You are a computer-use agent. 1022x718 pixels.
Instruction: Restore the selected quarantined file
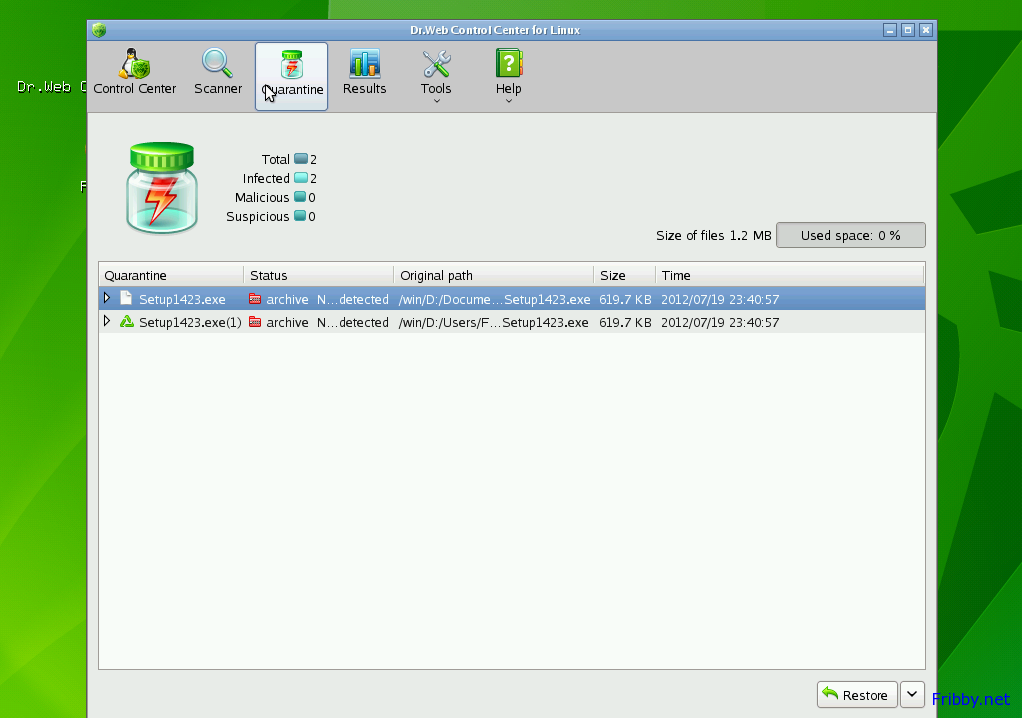[857, 695]
